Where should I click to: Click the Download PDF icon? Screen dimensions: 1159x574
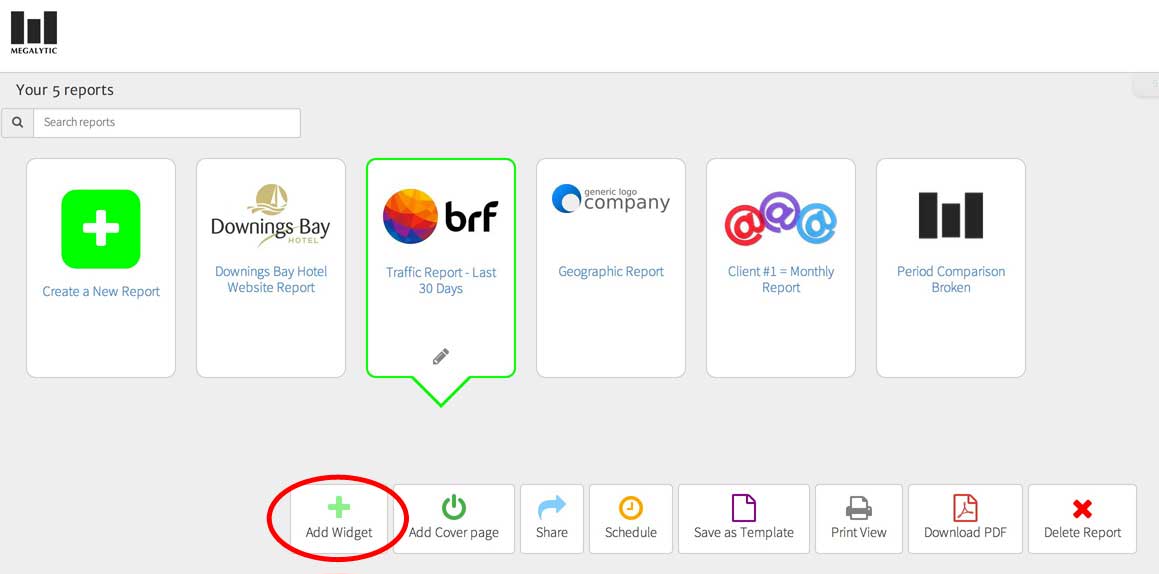tap(965, 508)
